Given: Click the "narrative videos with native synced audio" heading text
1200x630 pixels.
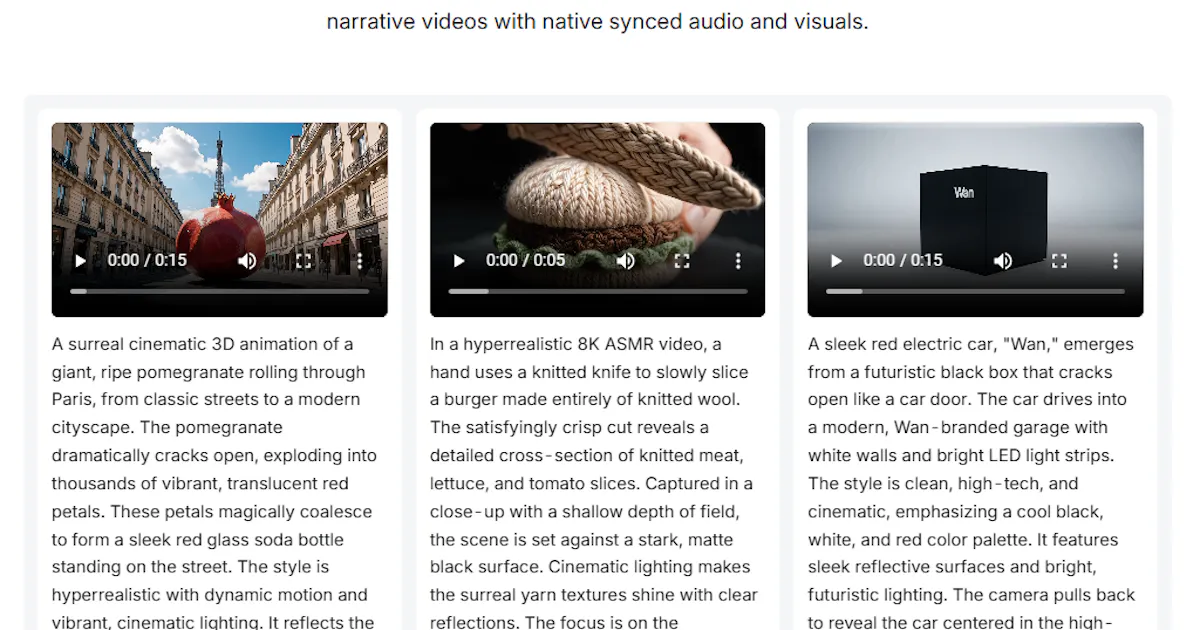Looking at the screenshot, I should tap(598, 21).
